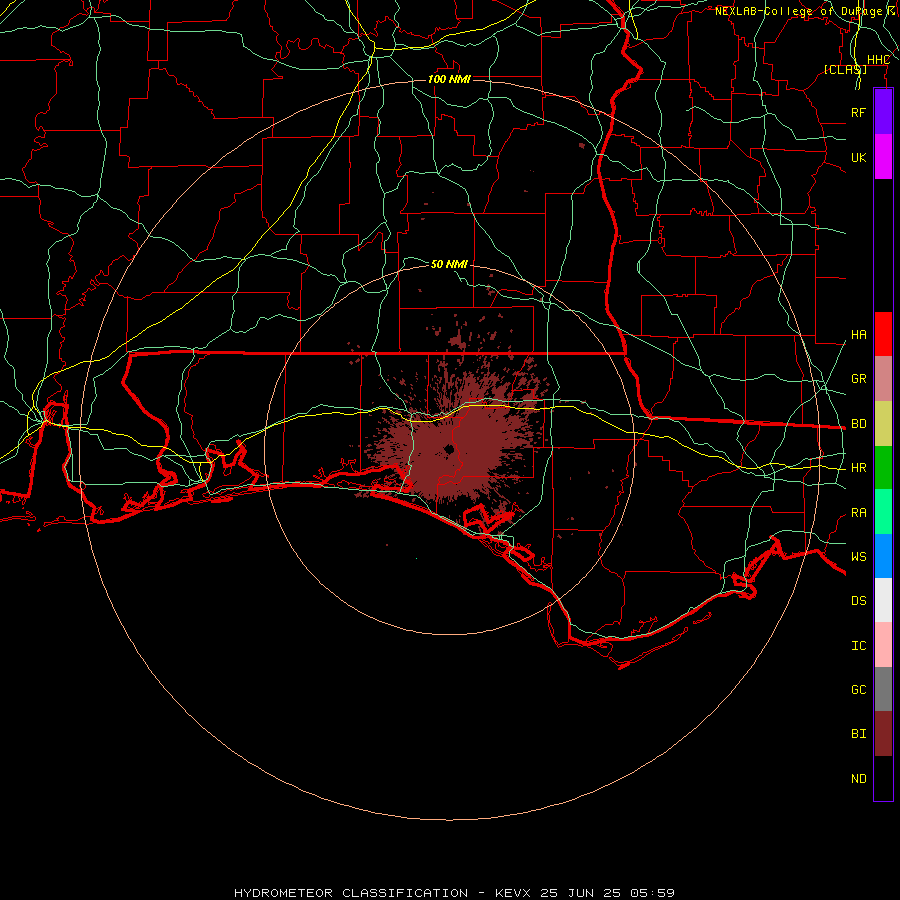Click the BI legend label
The height and width of the screenshot is (900, 900).
858,734
